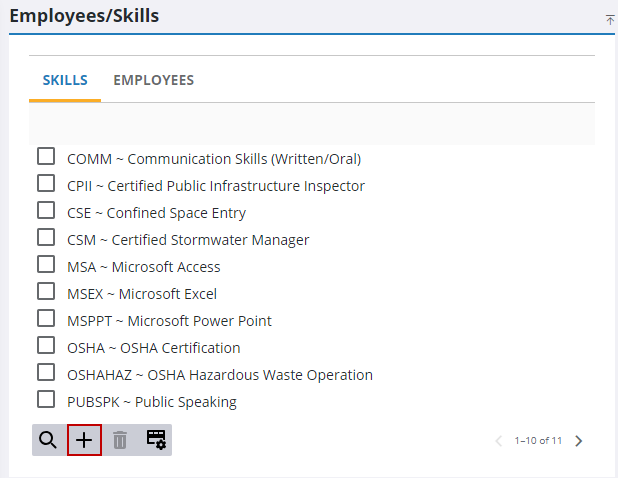This screenshot has width=618, height=478.
Task: Go to previous page of skills
Action: tap(499, 440)
